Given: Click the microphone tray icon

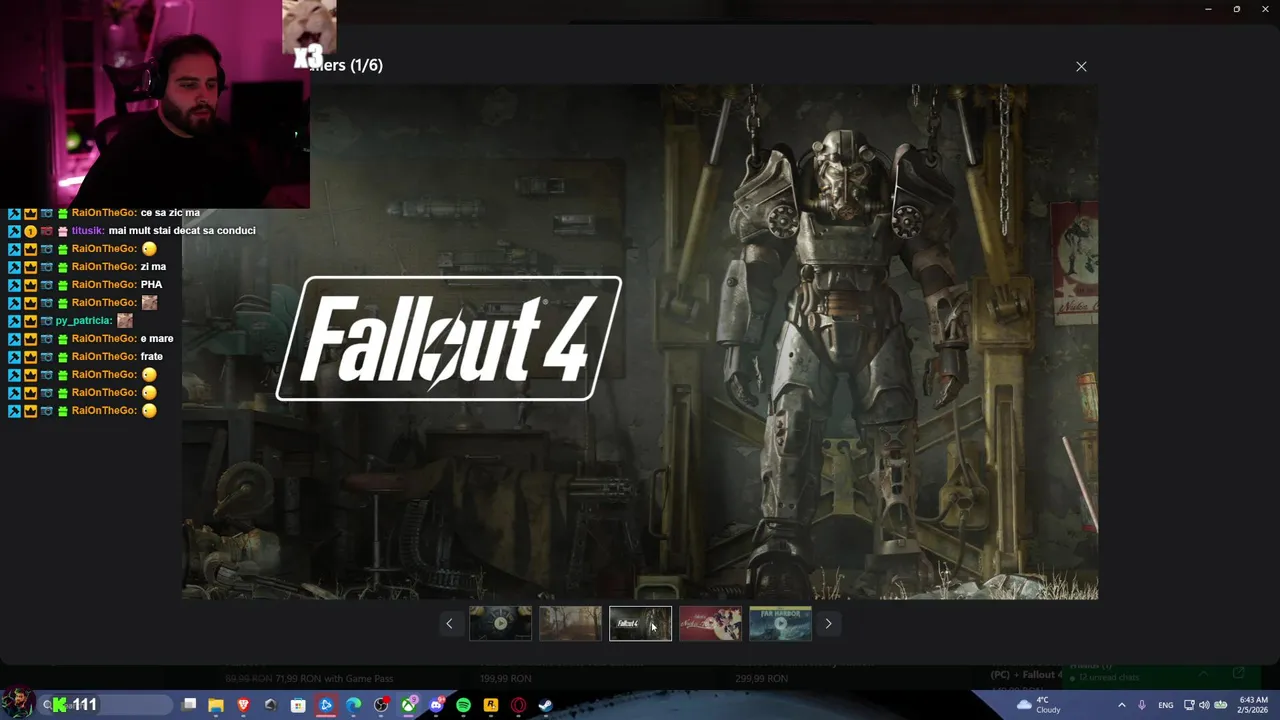Looking at the screenshot, I should pos(1142,705).
